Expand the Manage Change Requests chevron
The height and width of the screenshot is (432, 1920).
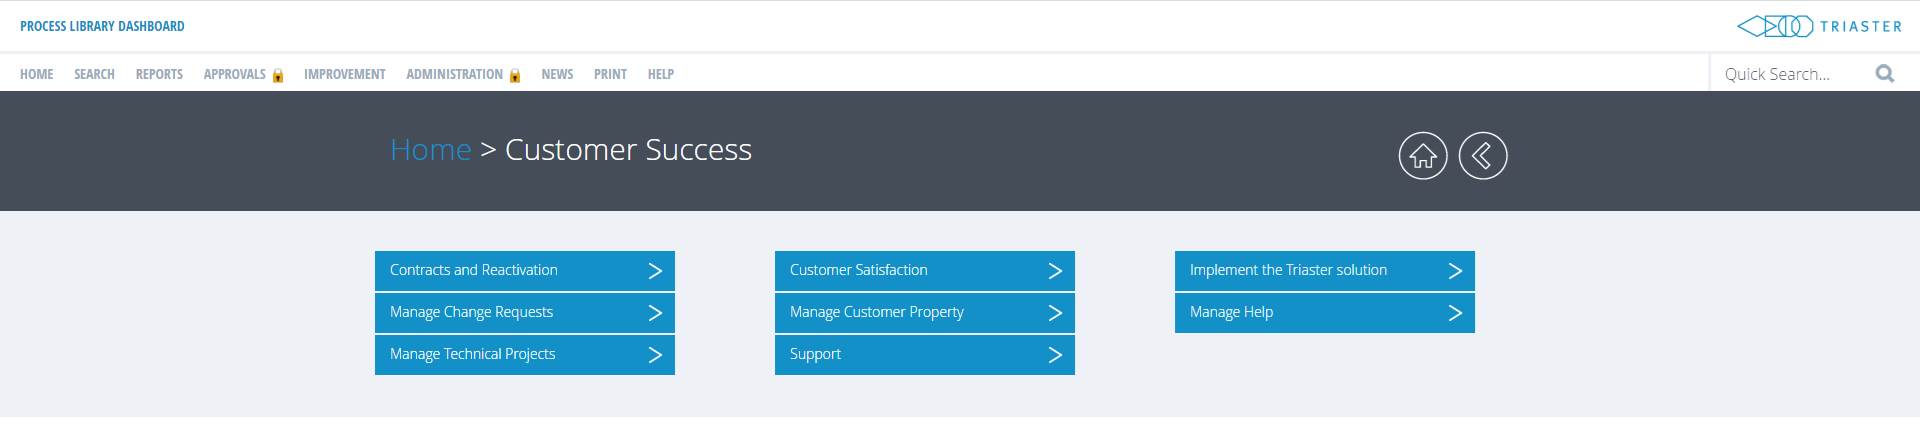tap(655, 313)
